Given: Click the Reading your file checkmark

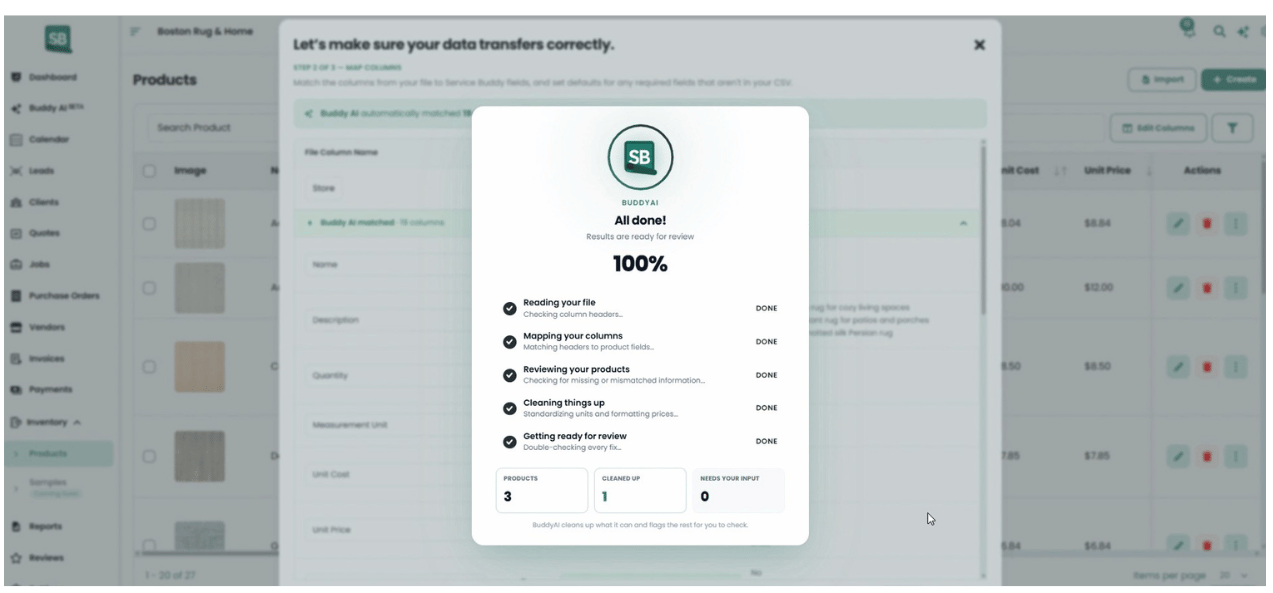Looking at the screenshot, I should [x=510, y=308].
